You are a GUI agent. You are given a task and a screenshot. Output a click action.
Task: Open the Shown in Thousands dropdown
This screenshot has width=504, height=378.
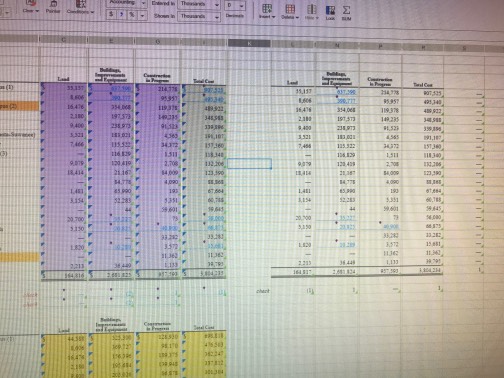click(x=199, y=16)
